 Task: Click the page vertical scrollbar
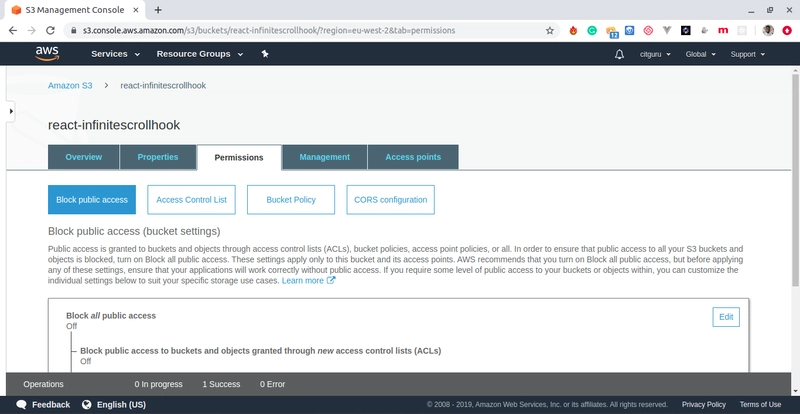(795, 179)
